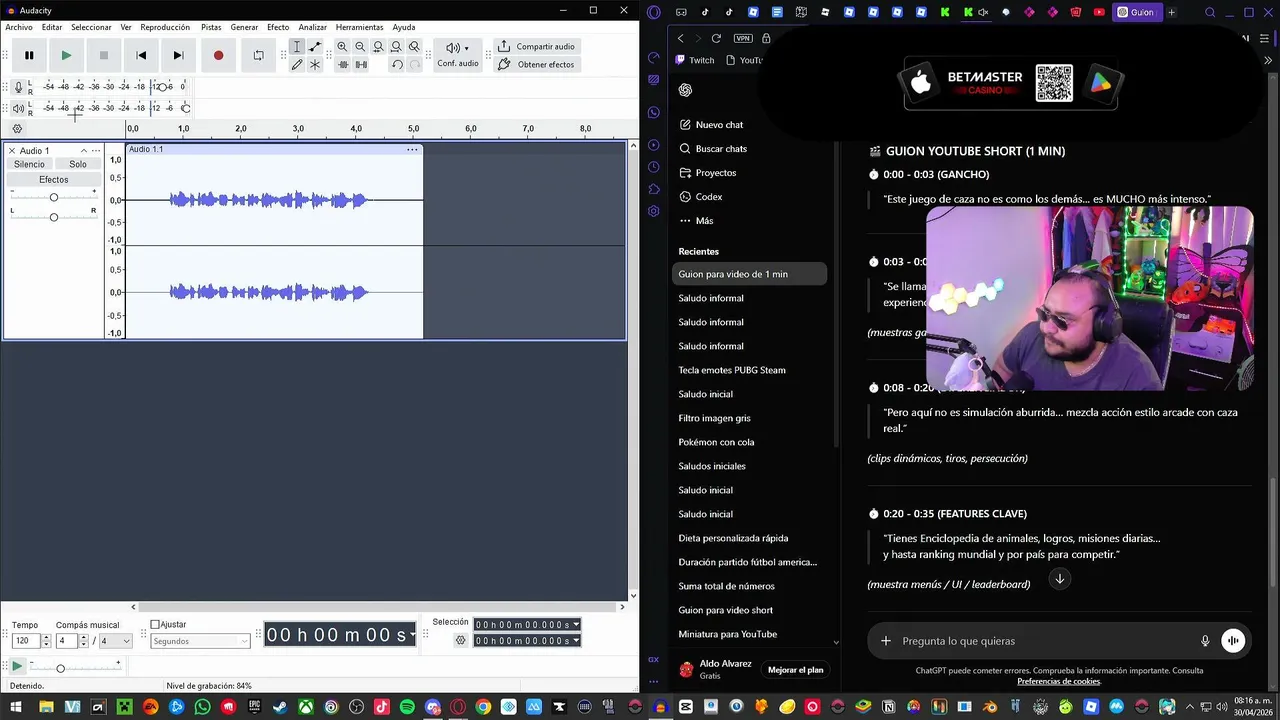Fit selection to width zoom icon
Image resolution: width=1280 pixels, height=720 pixels.
coord(378,47)
